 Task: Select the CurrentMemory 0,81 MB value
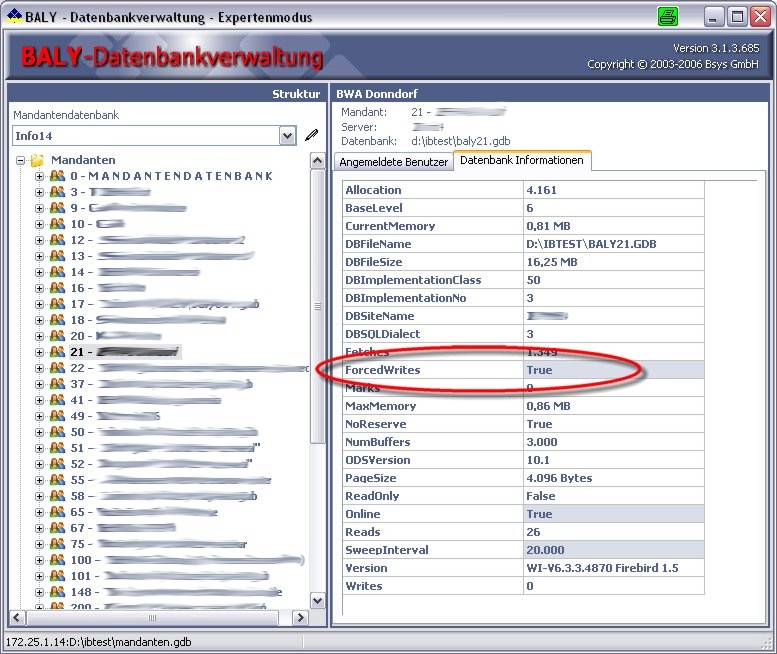pyautogui.click(x=613, y=226)
